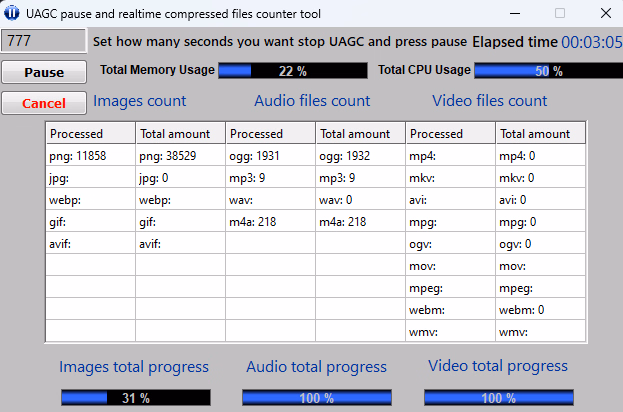Click the Images total progress bar
The image size is (623, 412).
coord(136,397)
